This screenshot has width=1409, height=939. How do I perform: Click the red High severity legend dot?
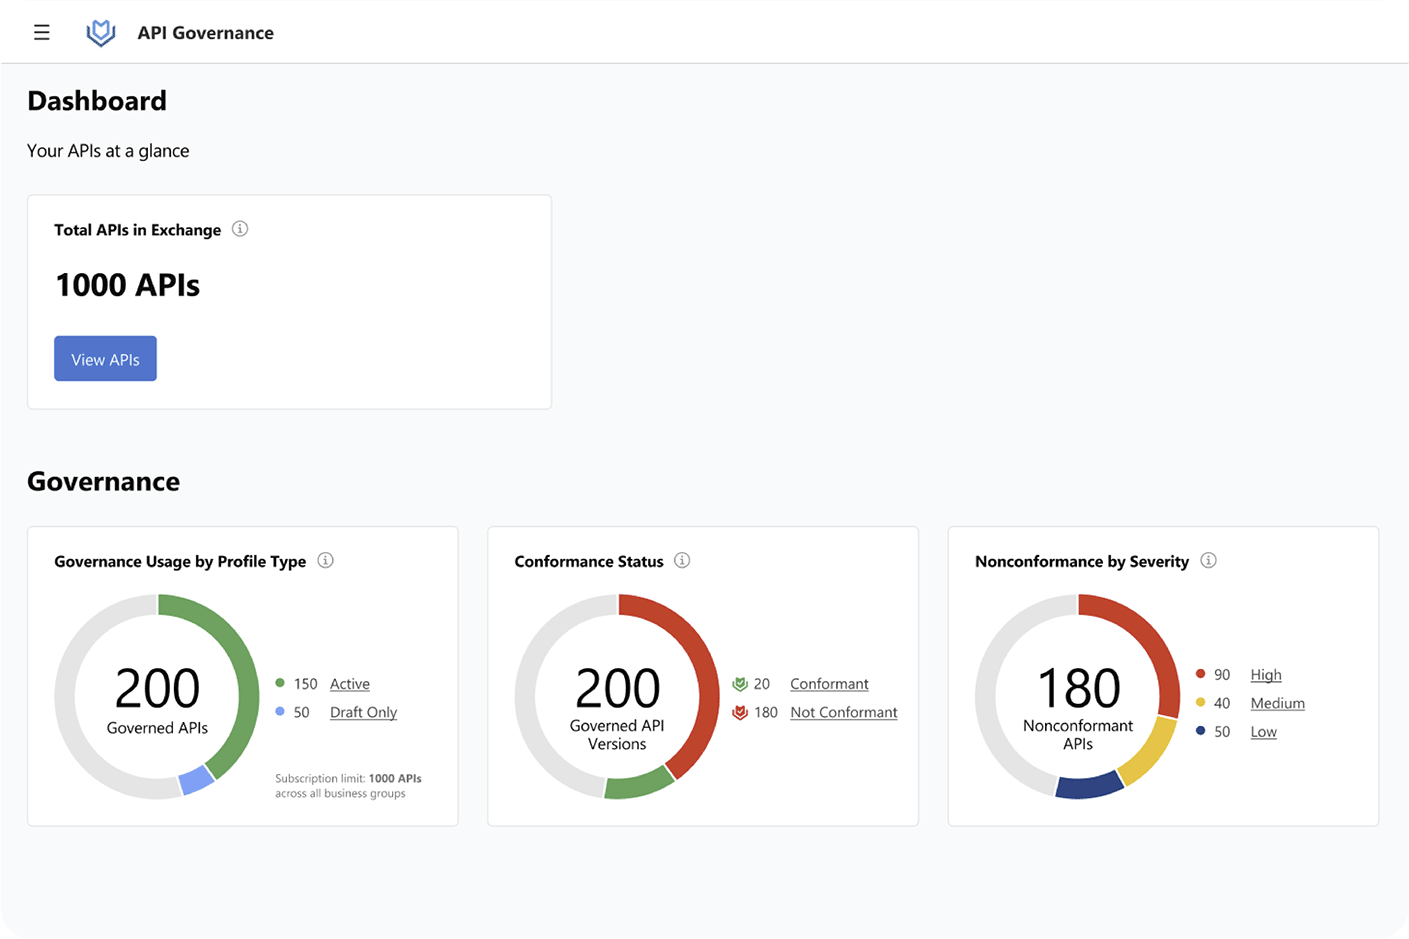coord(1200,674)
